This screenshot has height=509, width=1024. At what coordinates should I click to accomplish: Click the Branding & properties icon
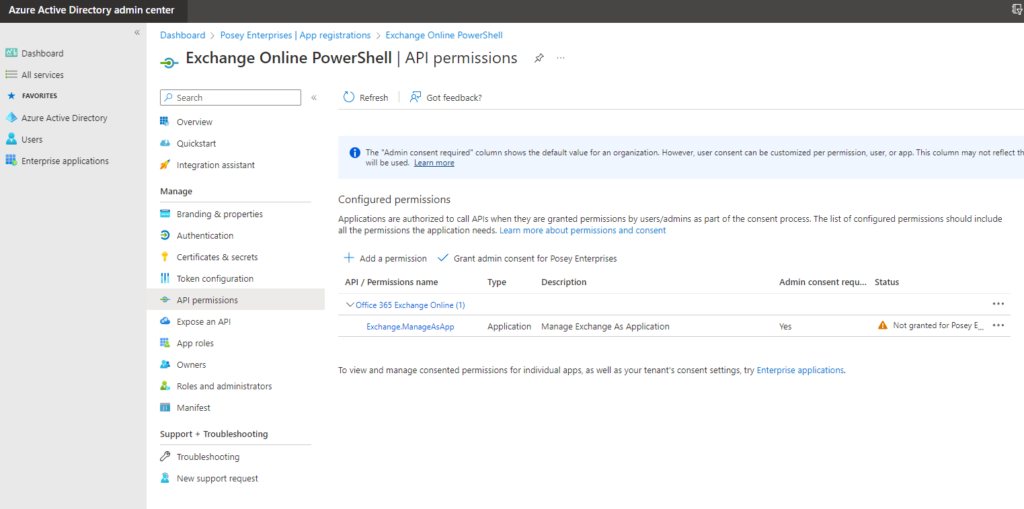(165, 214)
